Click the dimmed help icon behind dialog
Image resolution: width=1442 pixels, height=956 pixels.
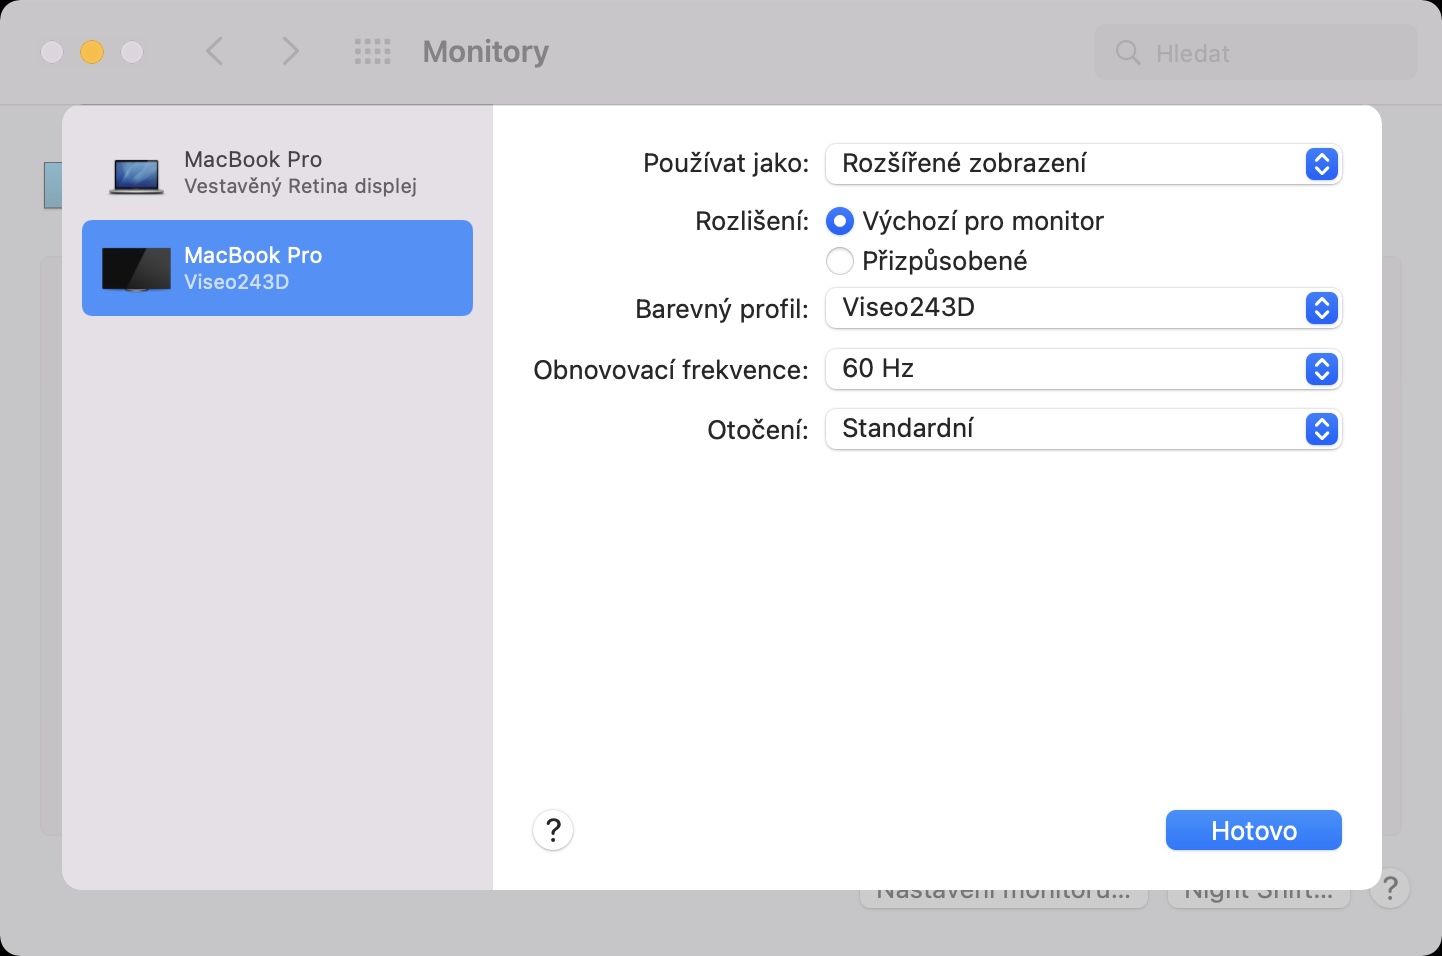pyautogui.click(x=1390, y=888)
